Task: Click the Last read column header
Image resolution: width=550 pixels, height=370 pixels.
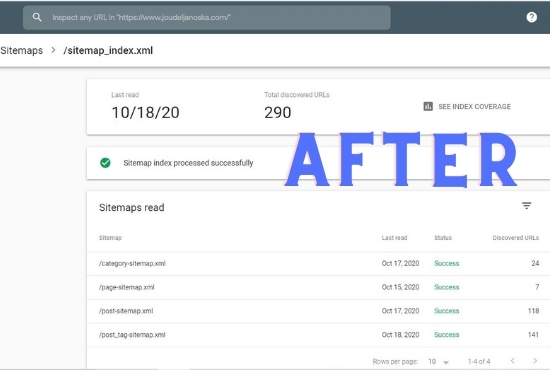Action: (x=394, y=238)
